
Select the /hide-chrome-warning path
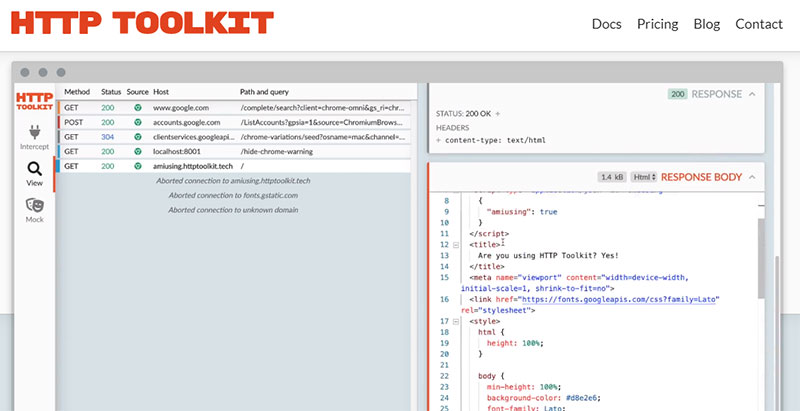277,151
